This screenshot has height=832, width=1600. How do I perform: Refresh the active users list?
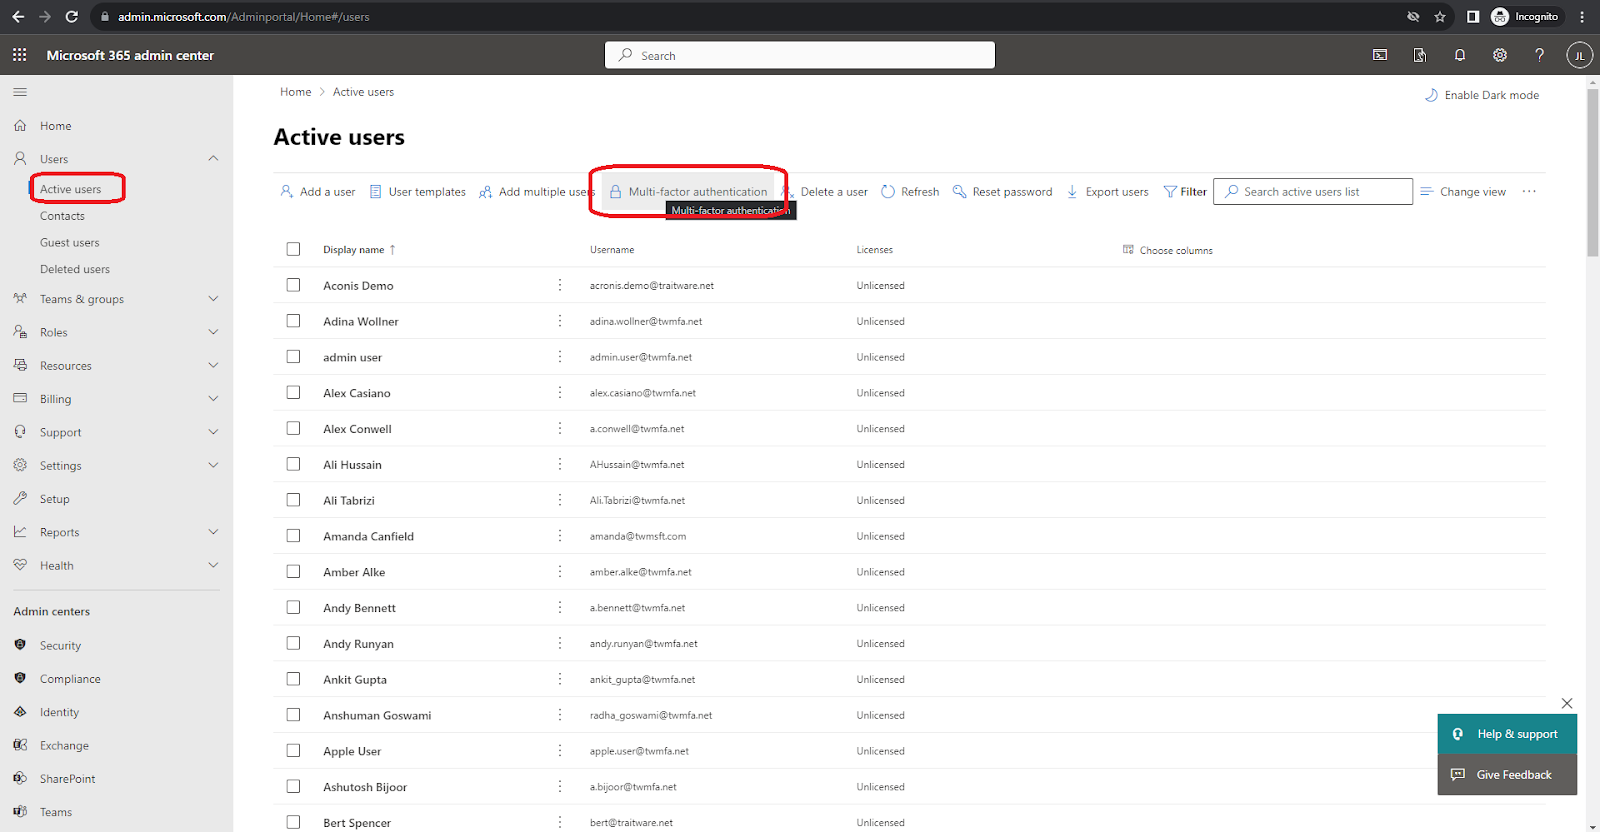[x=910, y=191]
